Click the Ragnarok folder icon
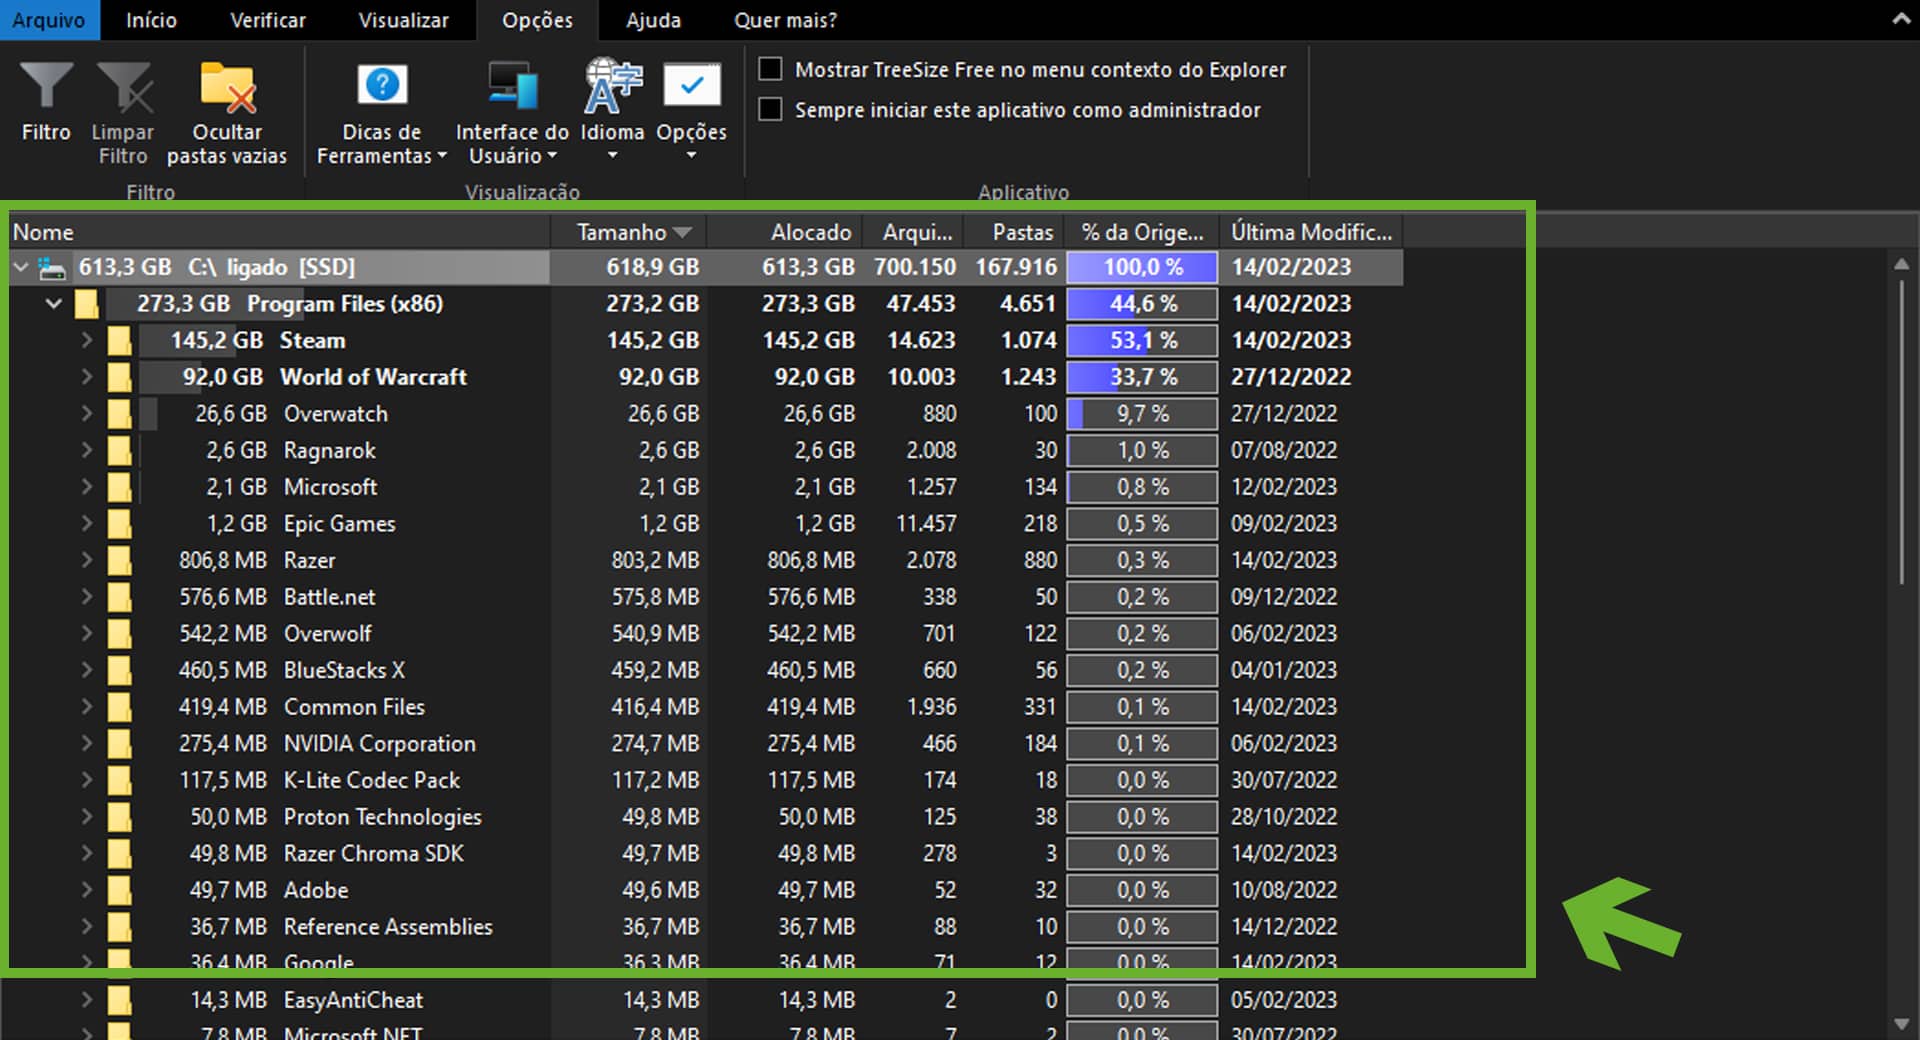Viewport: 1920px width, 1040px height. tap(120, 451)
